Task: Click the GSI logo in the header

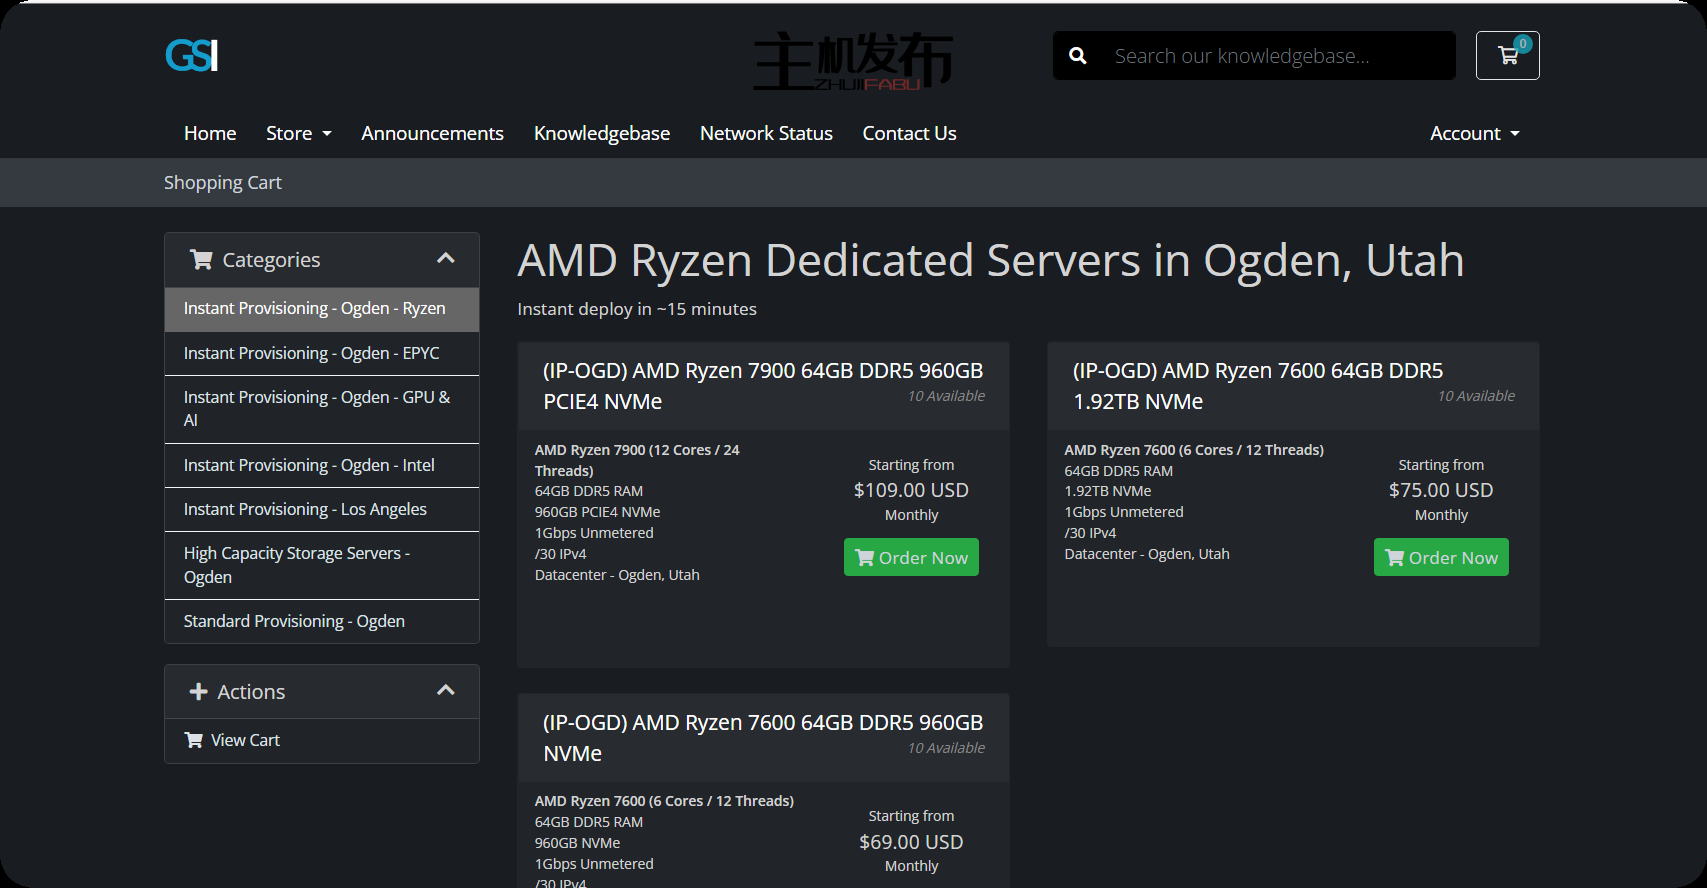Action: click(192, 56)
